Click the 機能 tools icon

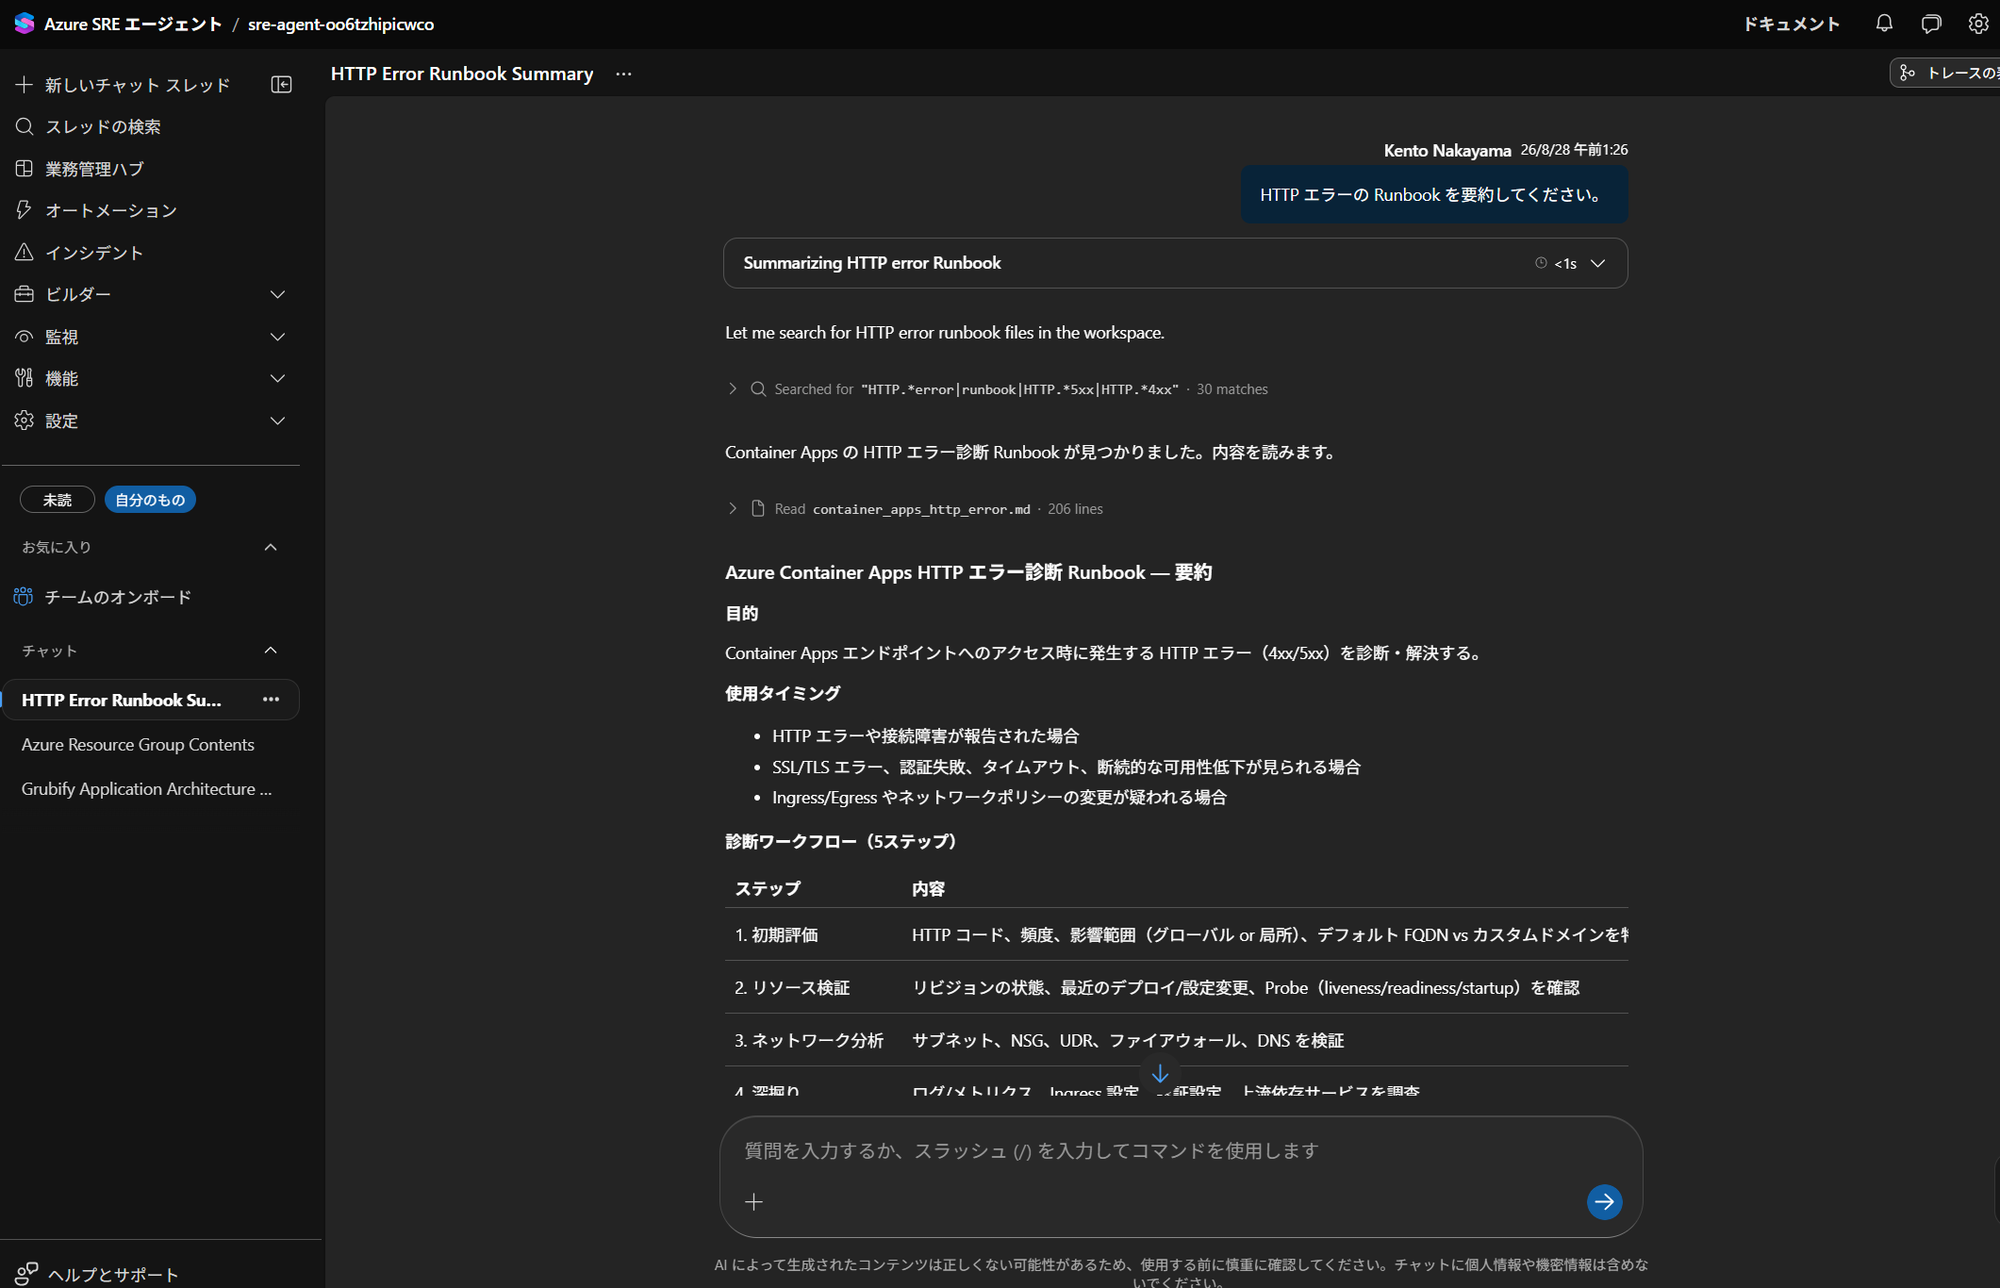[24, 378]
